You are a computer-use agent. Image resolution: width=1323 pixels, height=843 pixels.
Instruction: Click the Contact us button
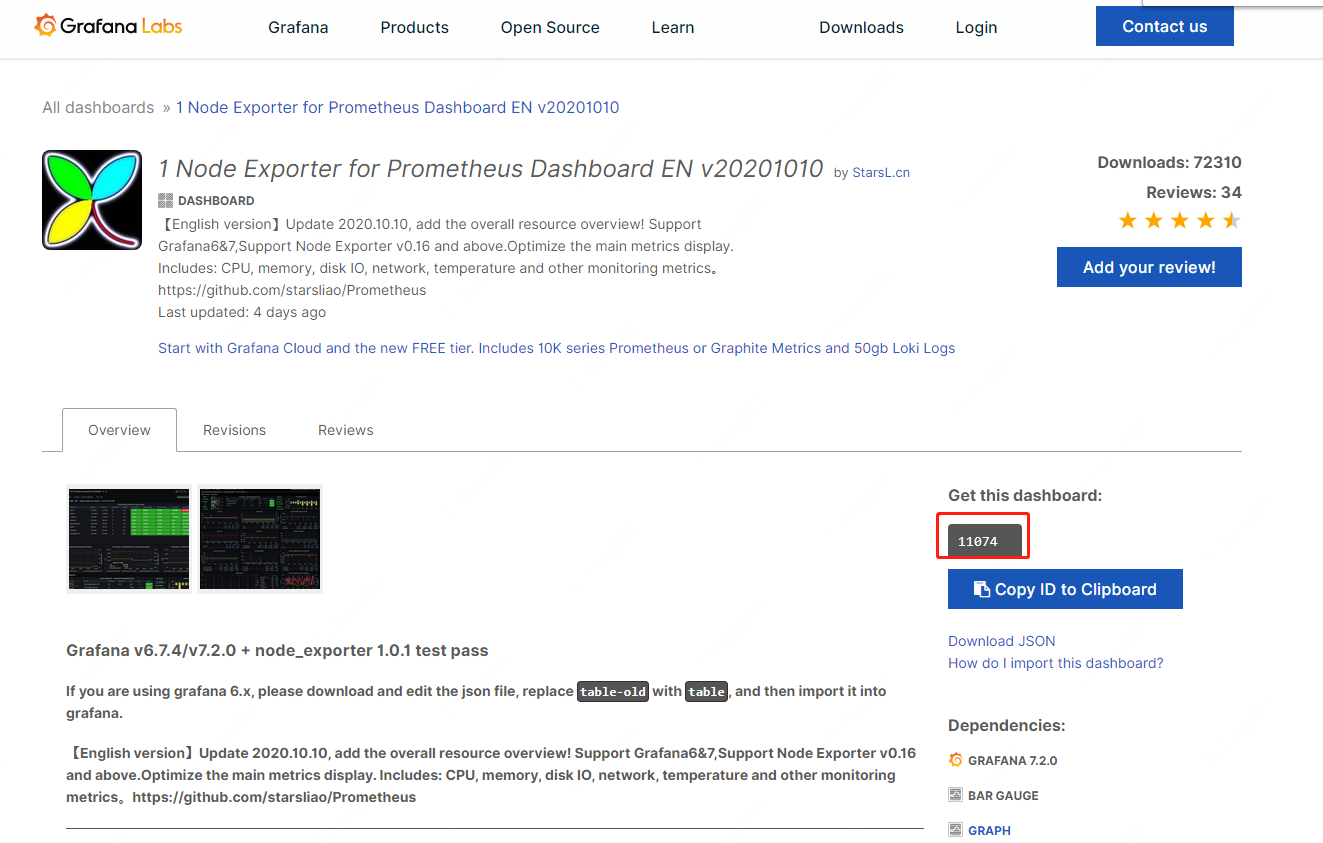[x=1165, y=26]
